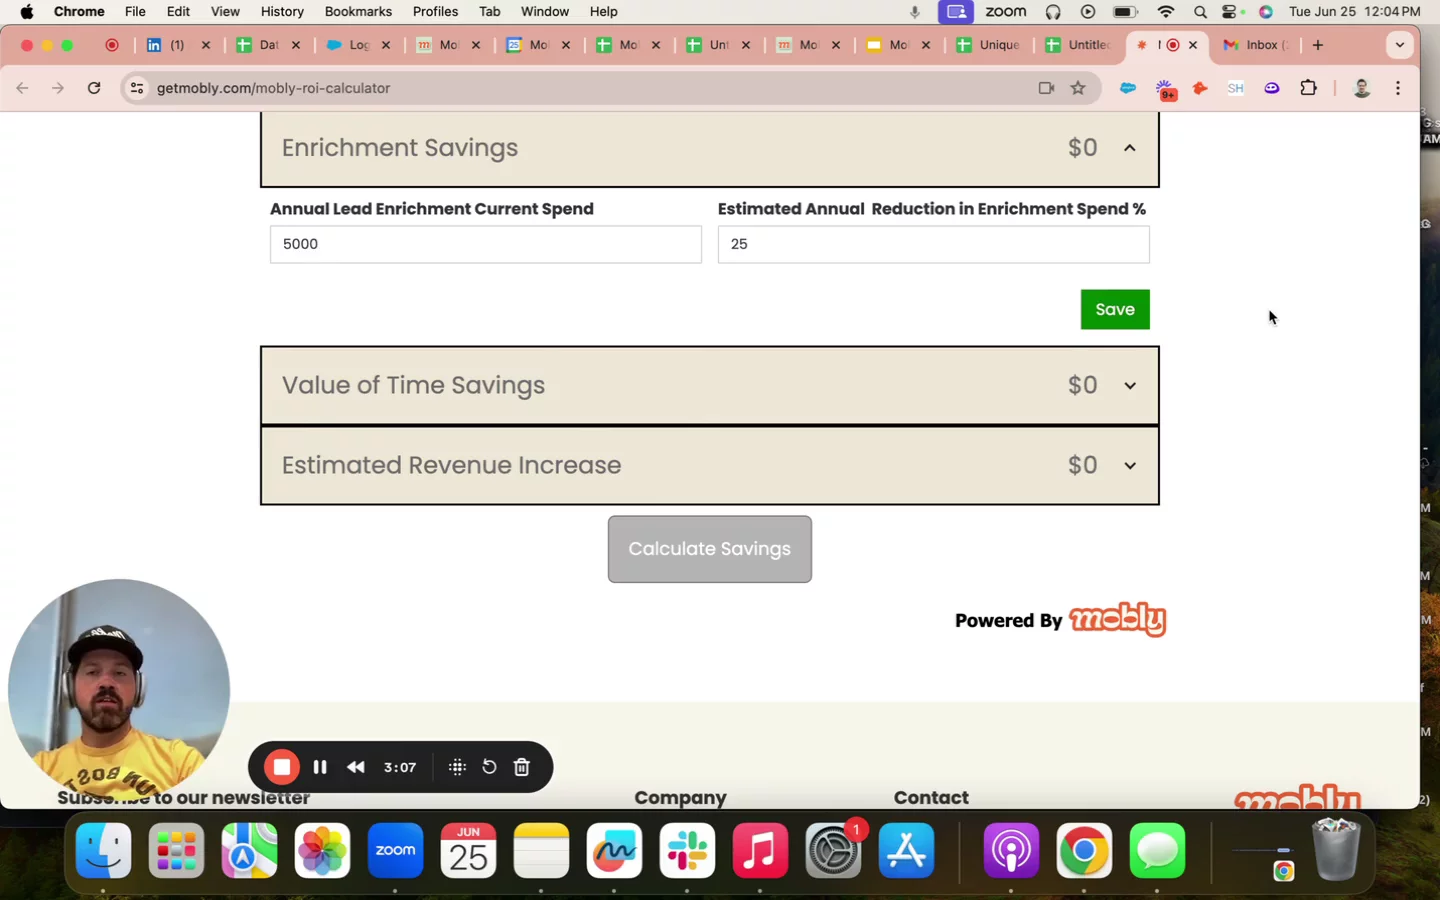The height and width of the screenshot is (900, 1440).
Task: Click the rewind icon in recorder bar
Action: coord(356,767)
